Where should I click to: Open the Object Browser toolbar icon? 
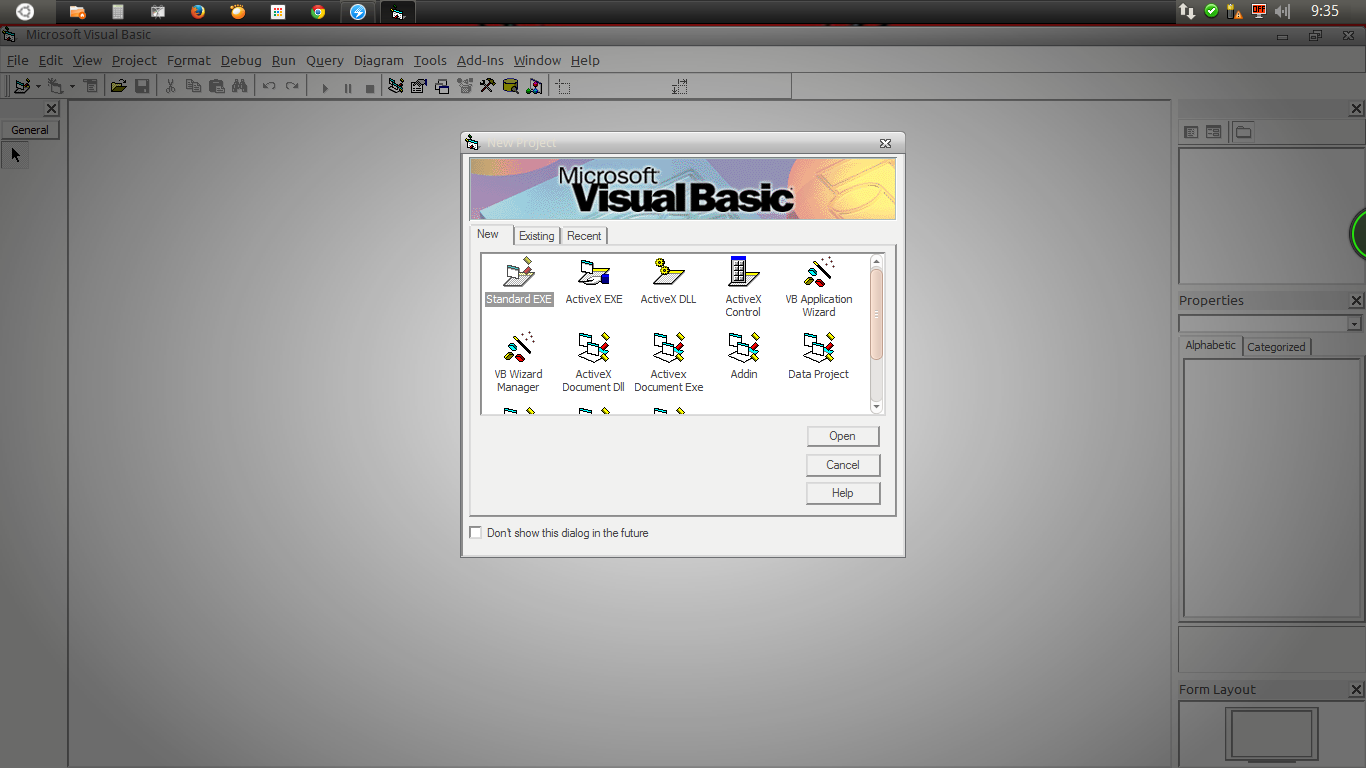[x=465, y=87]
